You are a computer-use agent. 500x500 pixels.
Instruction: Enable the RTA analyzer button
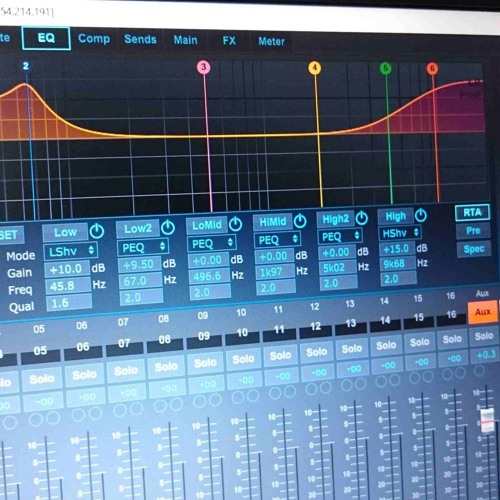[x=472, y=212]
